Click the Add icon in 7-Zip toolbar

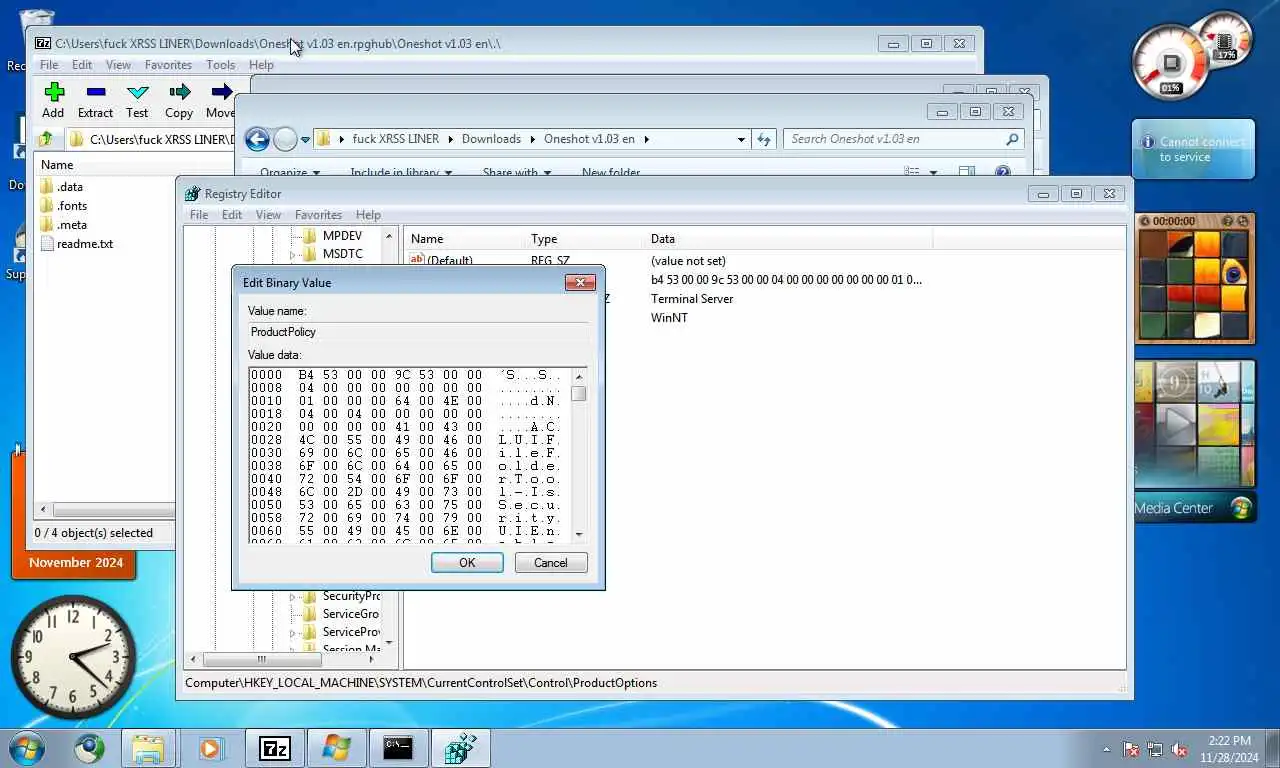coord(54,92)
